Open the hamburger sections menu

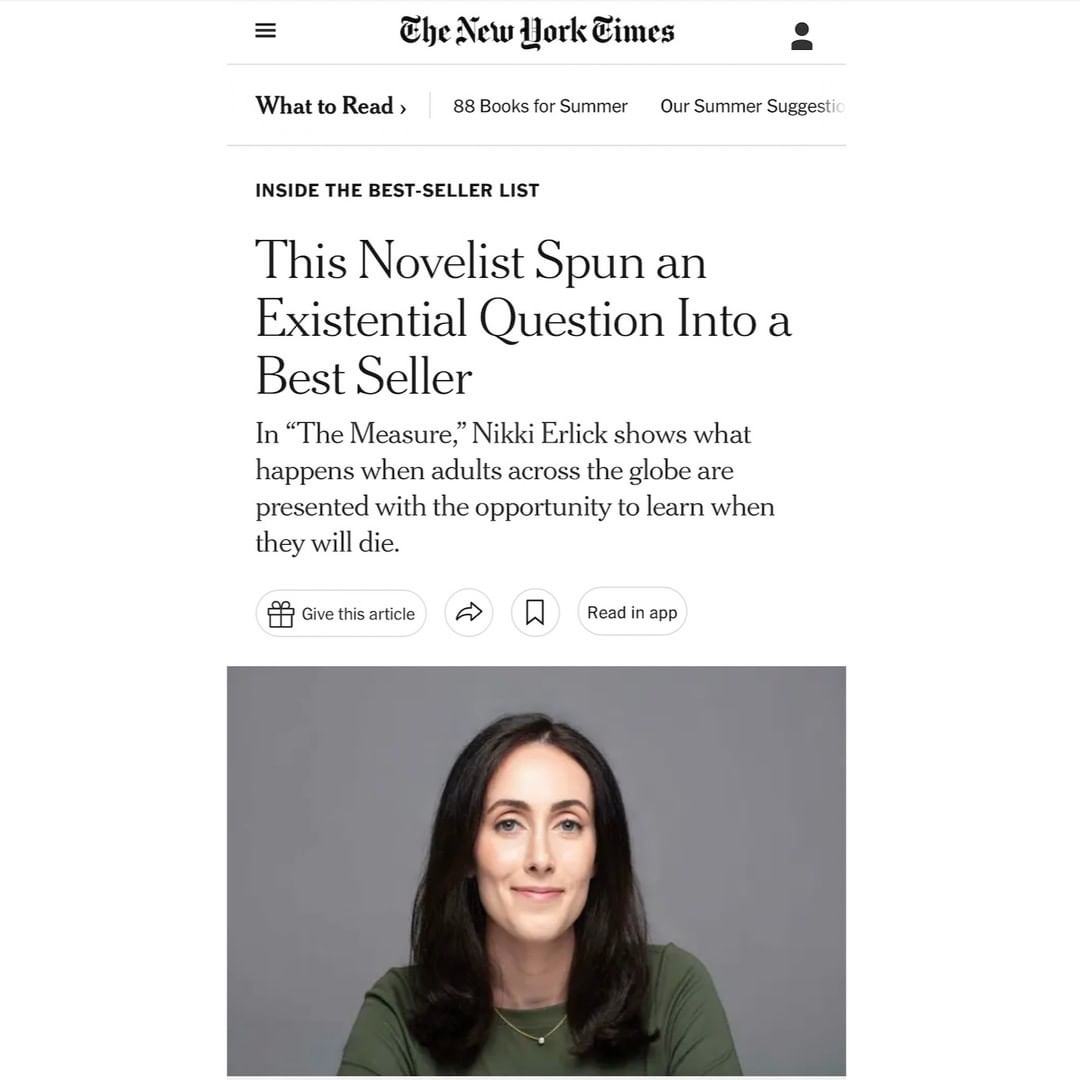tap(265, 31)
